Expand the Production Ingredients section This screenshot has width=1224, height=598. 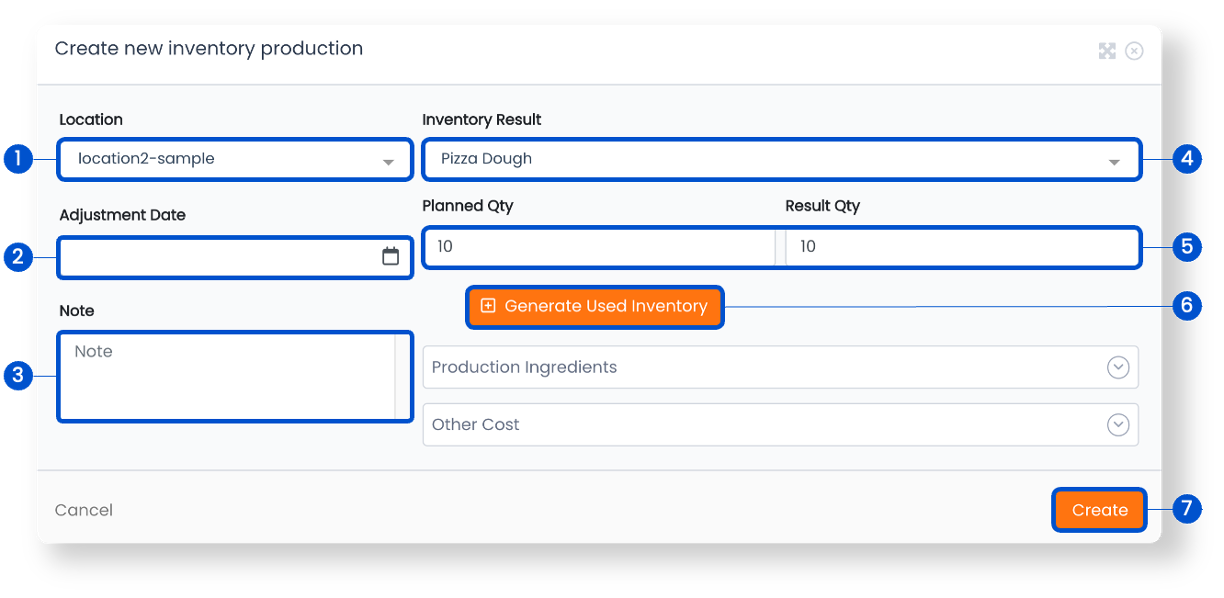(x=781, y=367)
